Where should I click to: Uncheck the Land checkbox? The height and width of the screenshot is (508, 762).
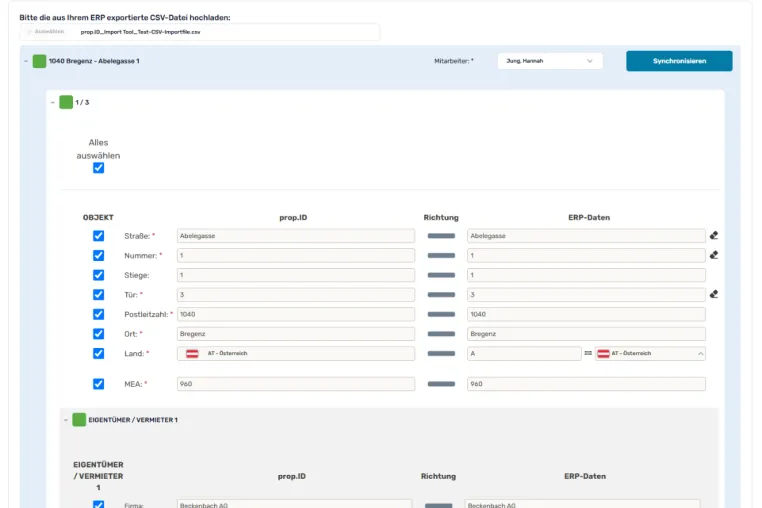[99, 353]
